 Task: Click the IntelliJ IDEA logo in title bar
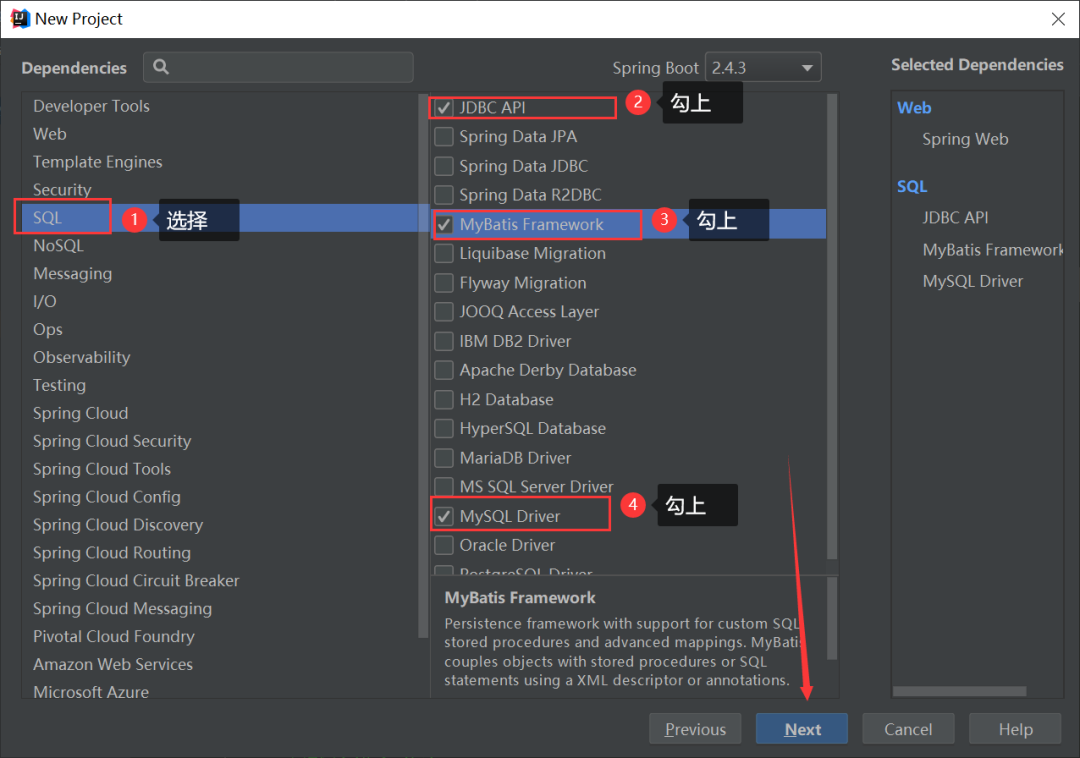pyautogui.click(x=20, y=19)
